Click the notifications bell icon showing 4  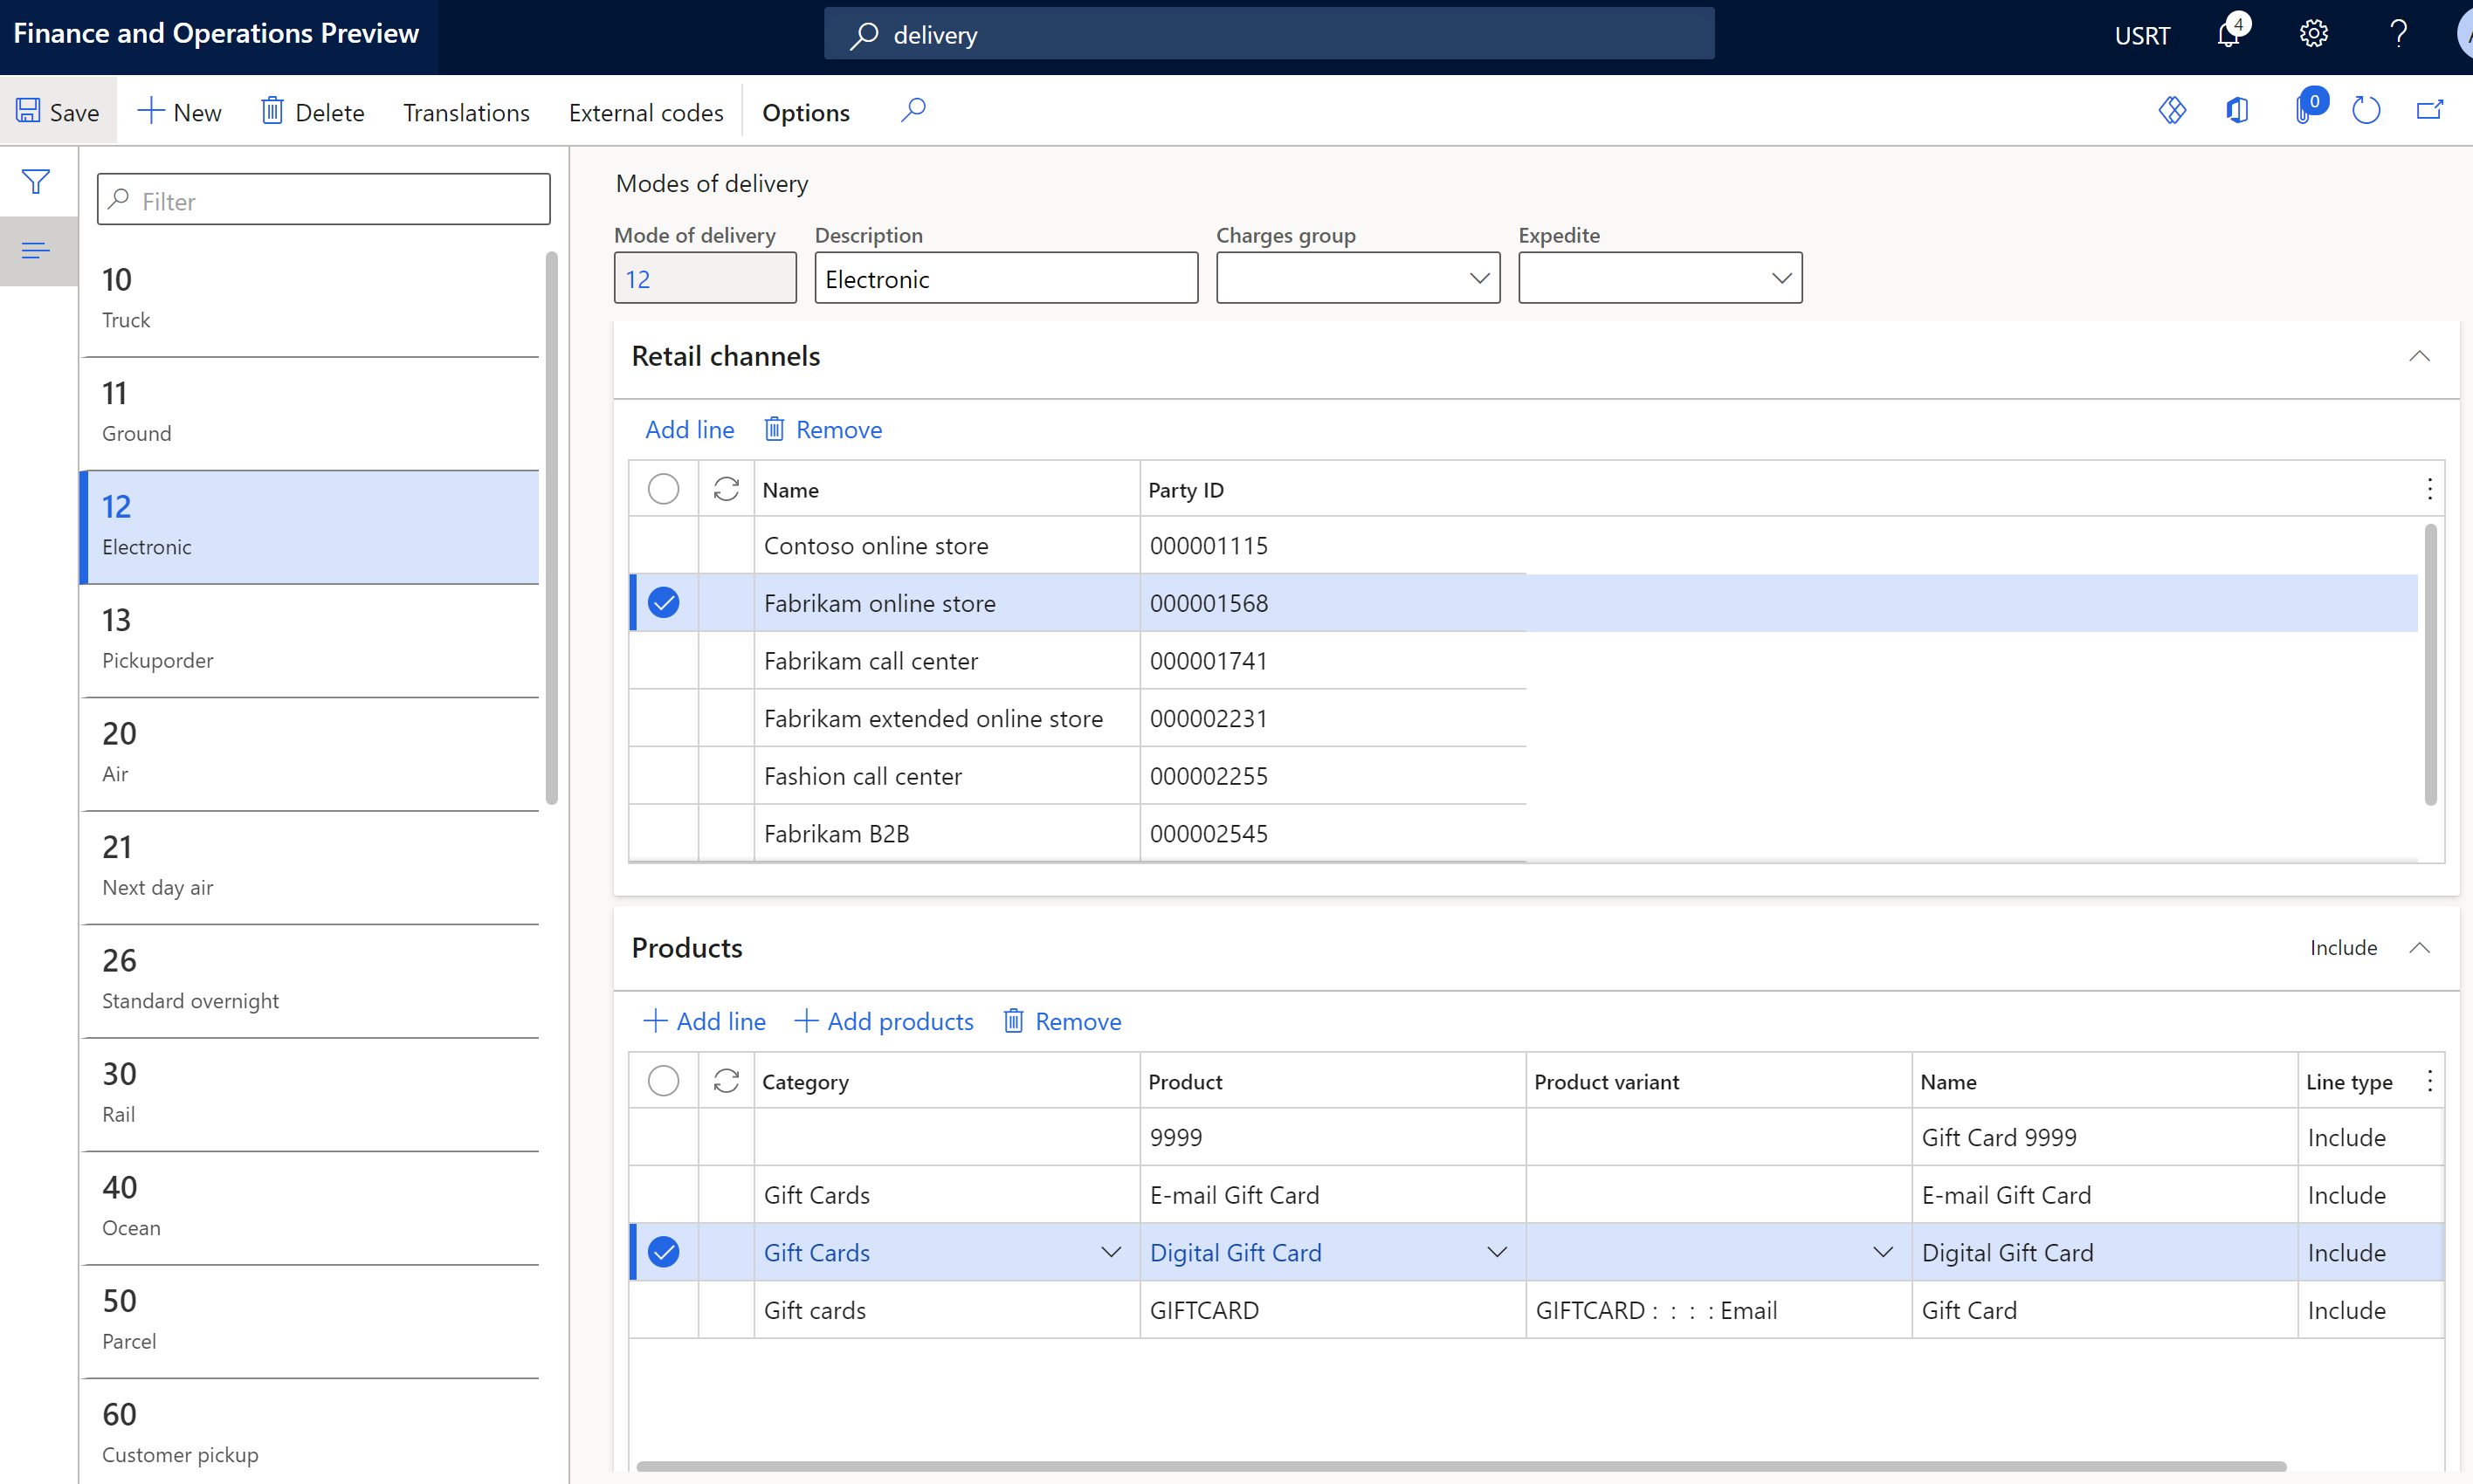click(x=2231, y=35)
